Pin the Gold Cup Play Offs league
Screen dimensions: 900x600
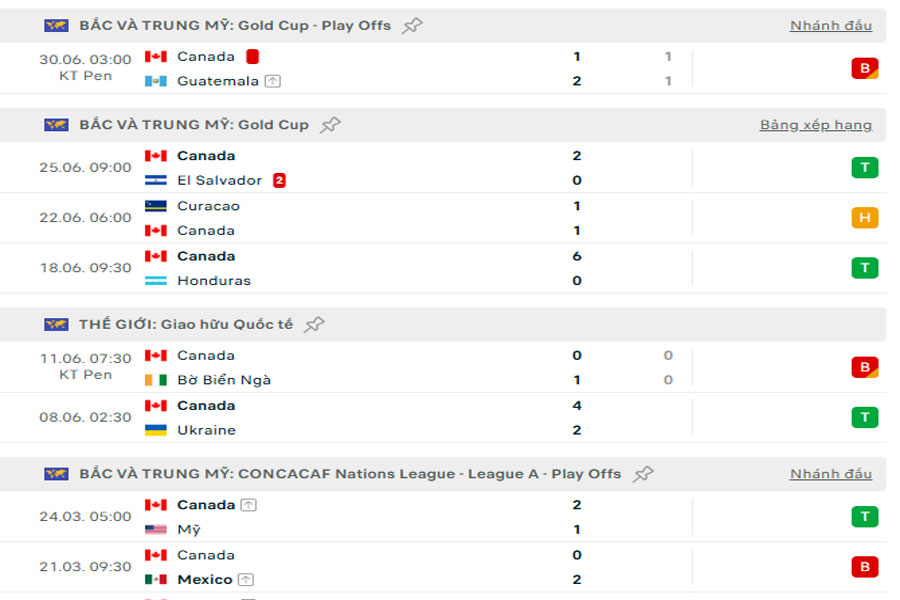411,26
